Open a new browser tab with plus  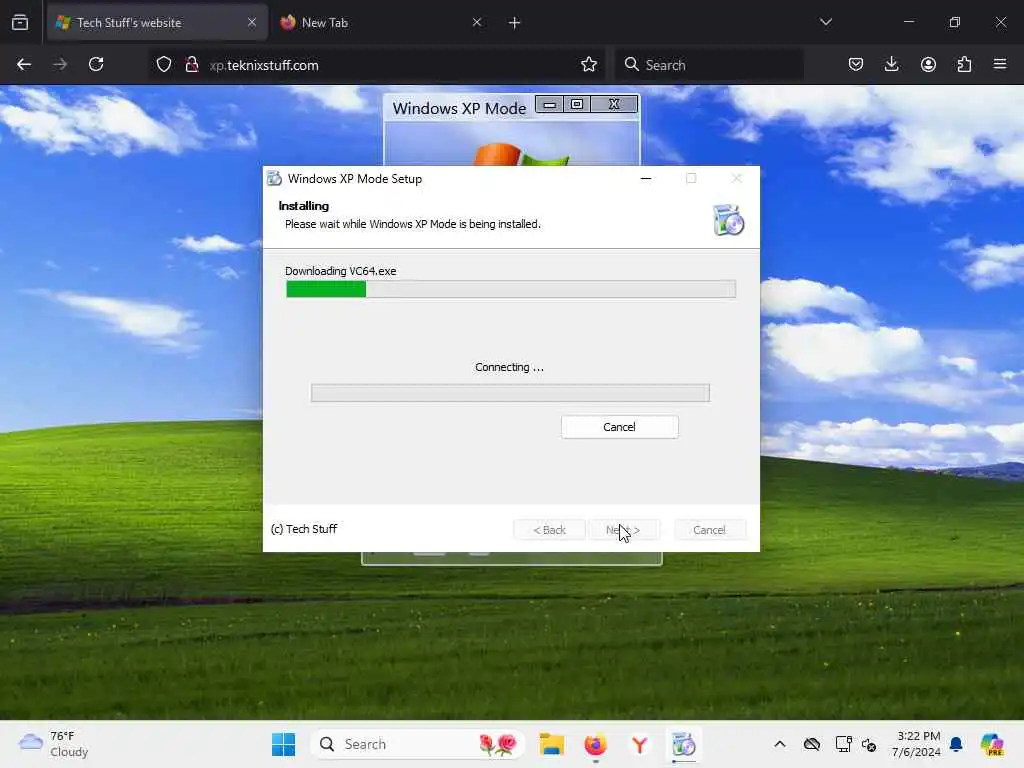tap(515, 23)
